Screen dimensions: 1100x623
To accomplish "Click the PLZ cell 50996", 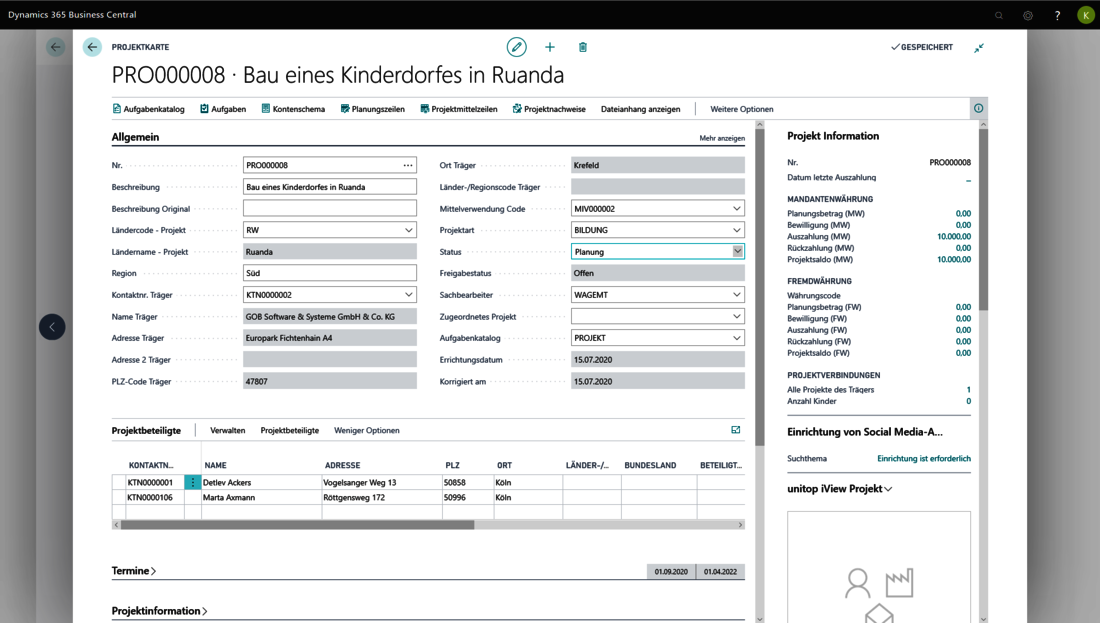I will (467, 497).
